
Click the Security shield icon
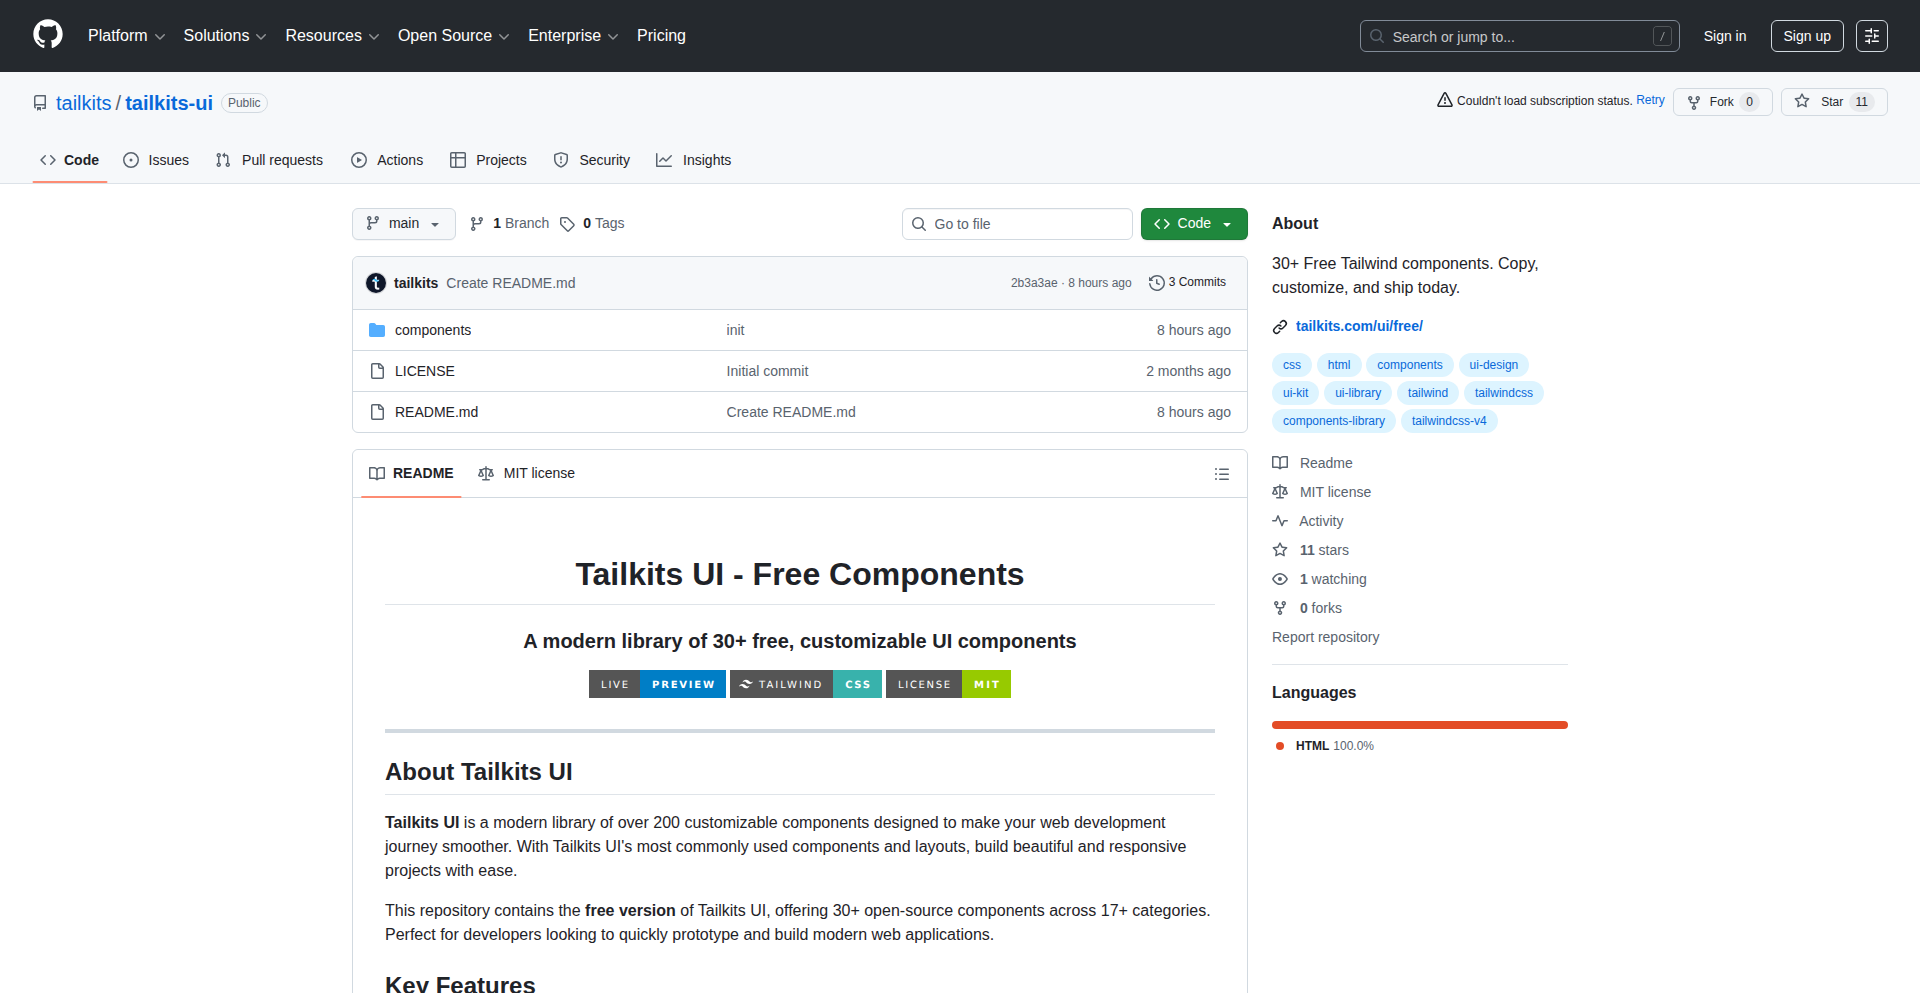click(x=560, y=160)
